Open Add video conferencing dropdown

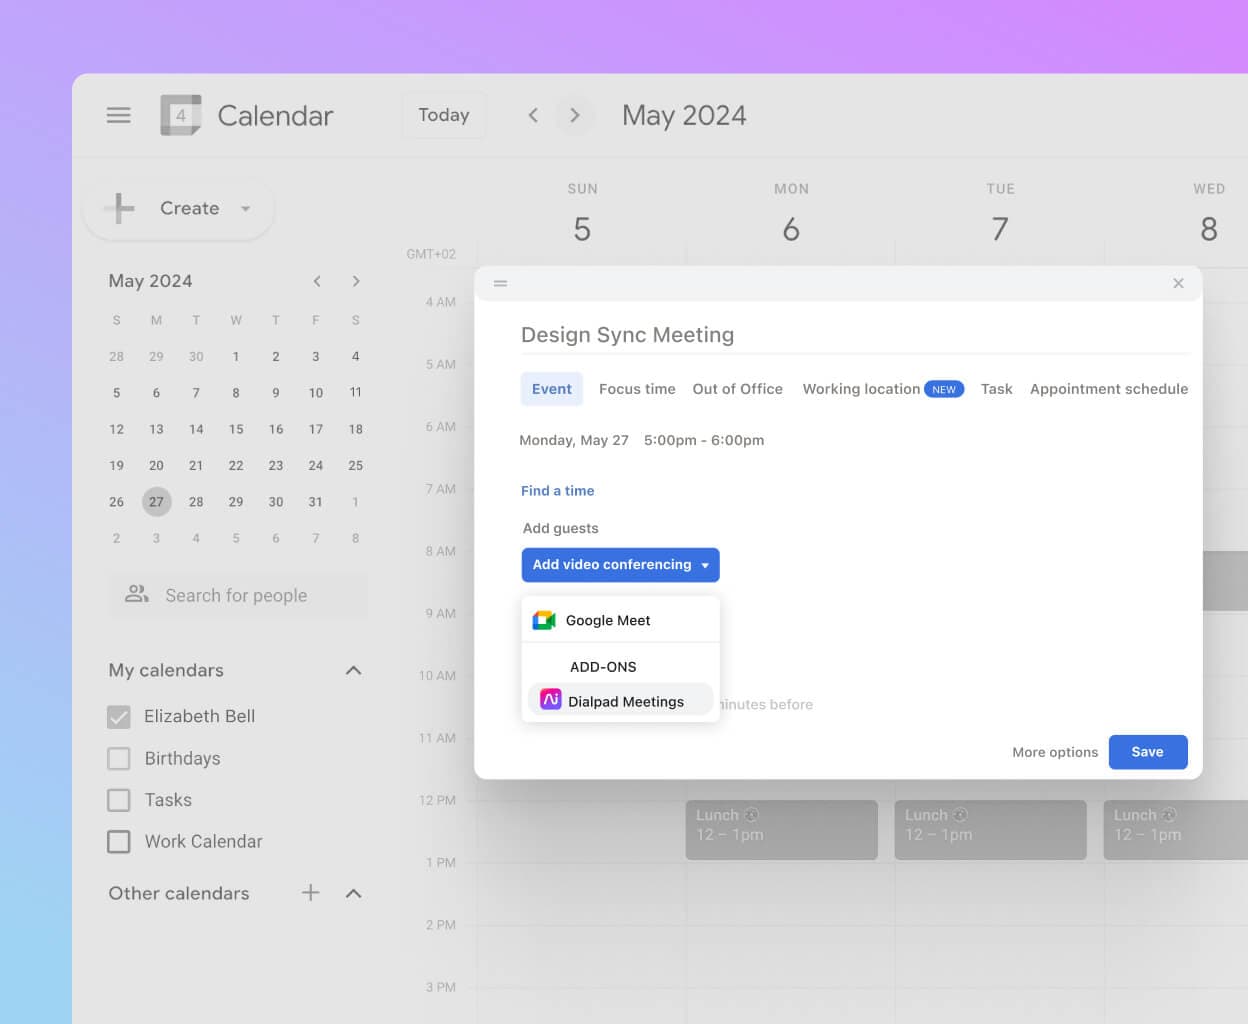point(620,565)
